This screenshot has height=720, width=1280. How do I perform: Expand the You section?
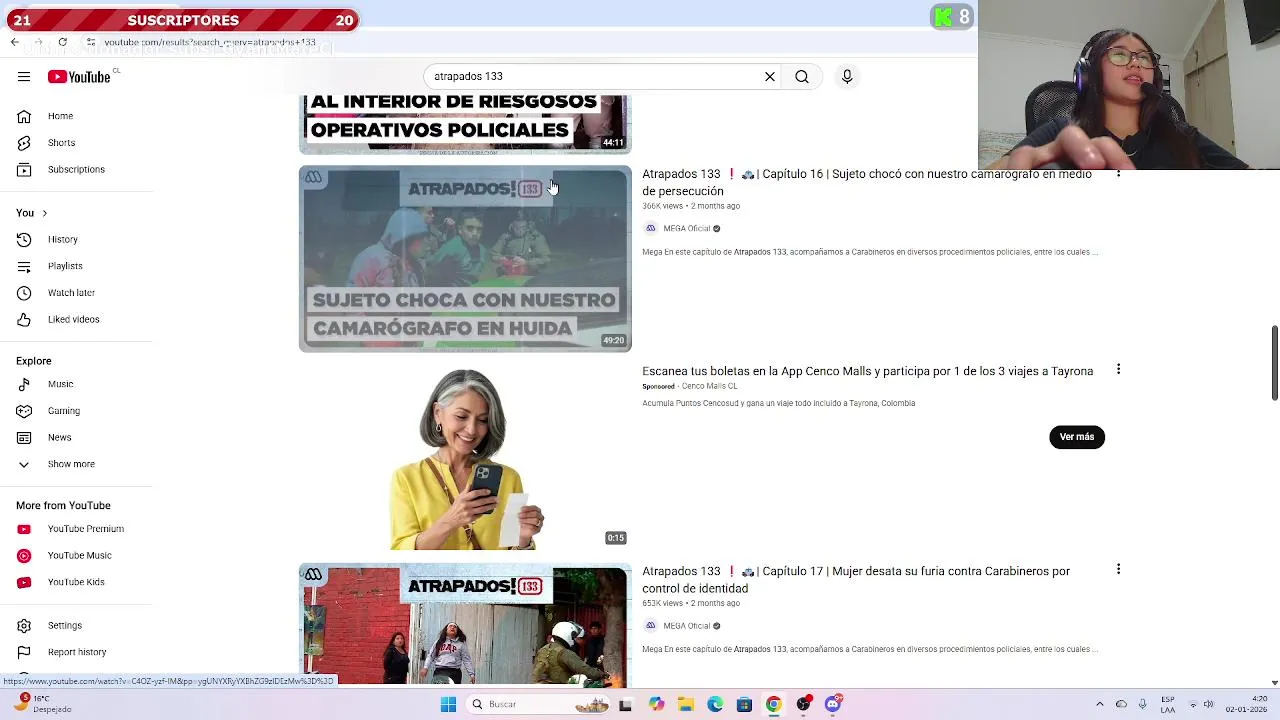[x=32, y=213]
